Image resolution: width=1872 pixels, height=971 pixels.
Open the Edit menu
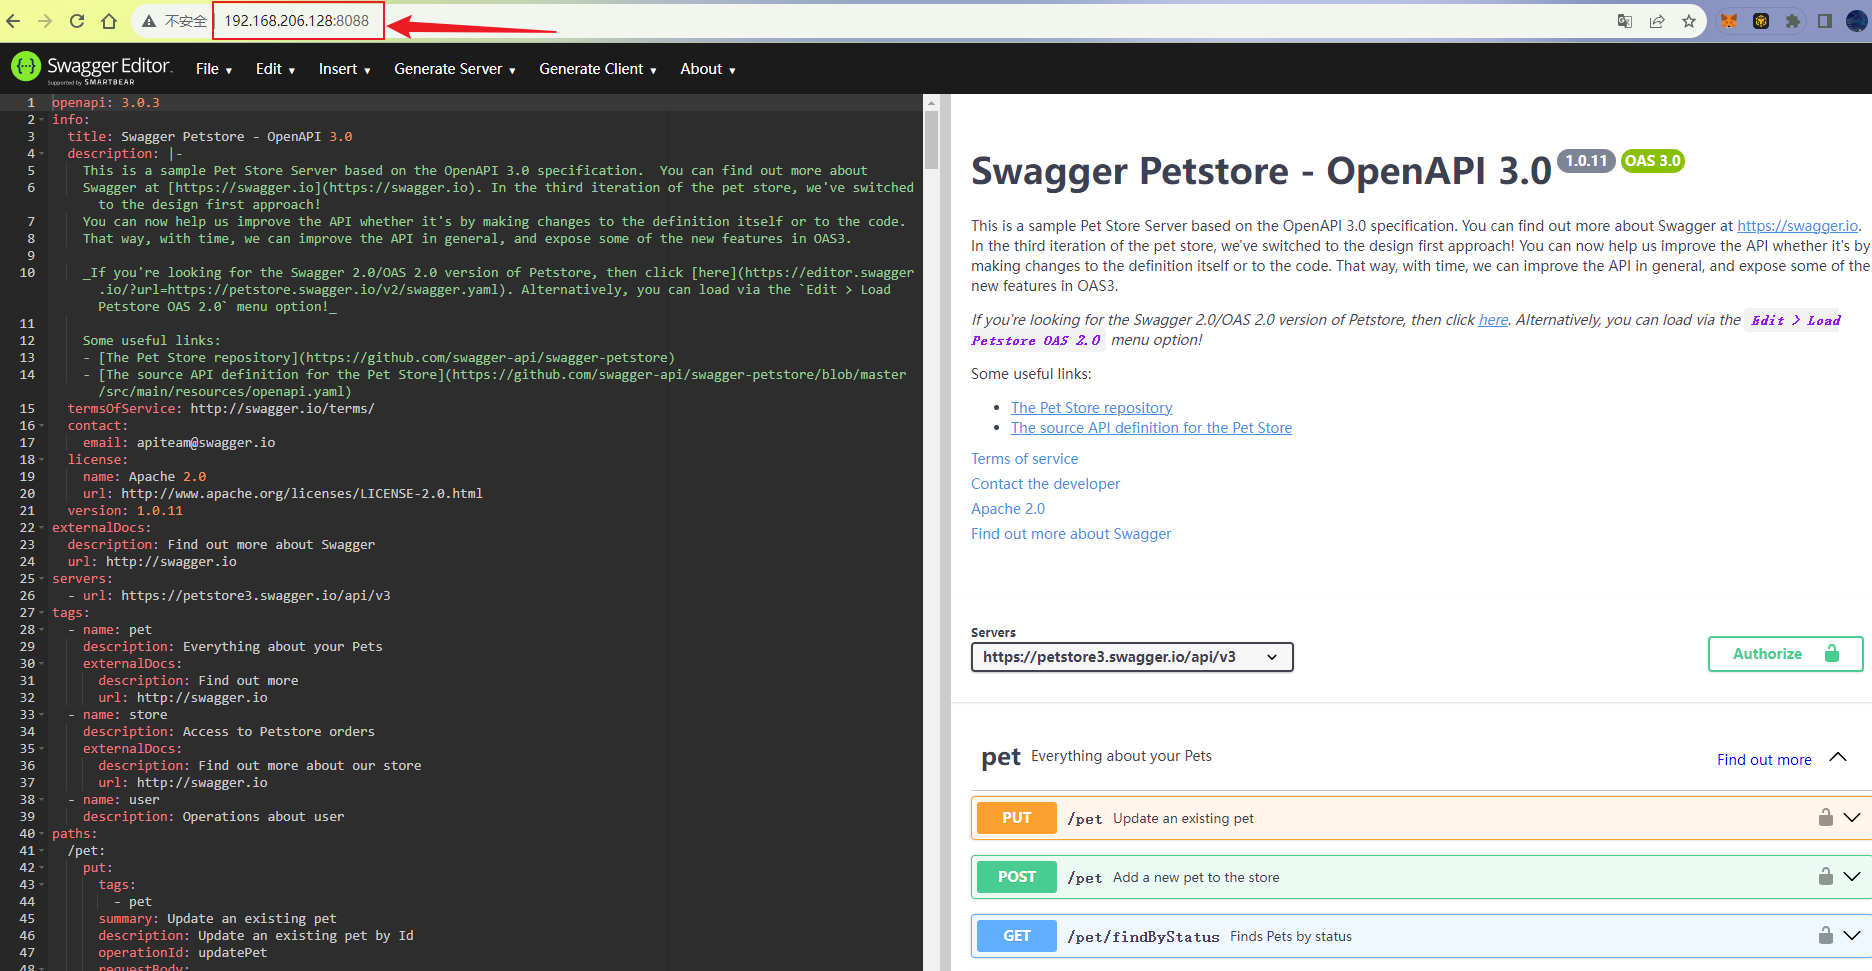(275, 69)
